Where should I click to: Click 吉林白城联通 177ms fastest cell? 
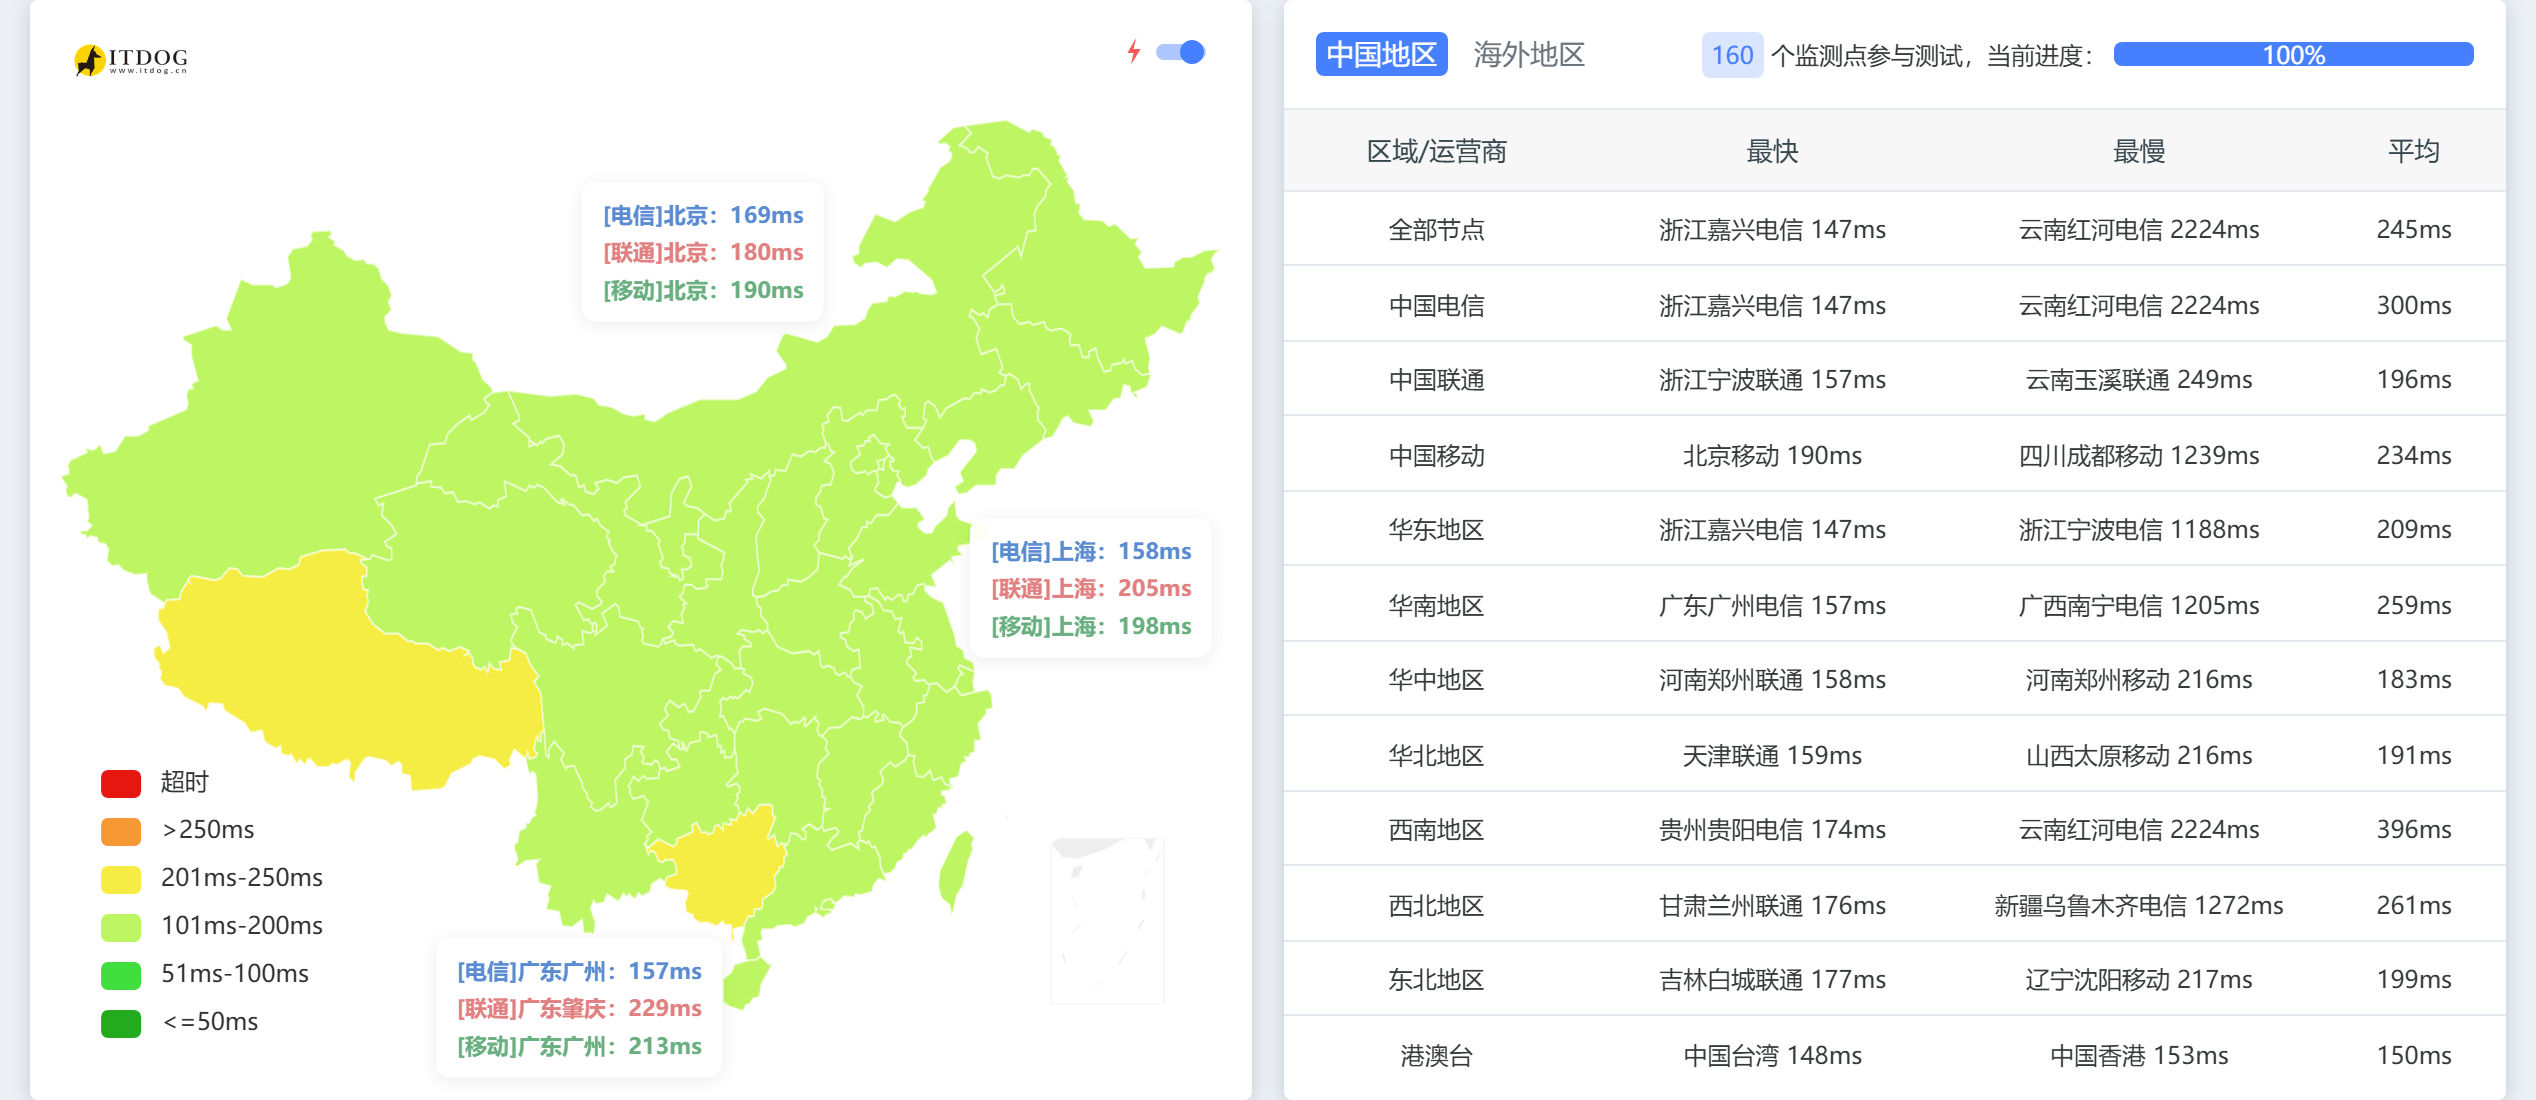(x=1772, y=979)
